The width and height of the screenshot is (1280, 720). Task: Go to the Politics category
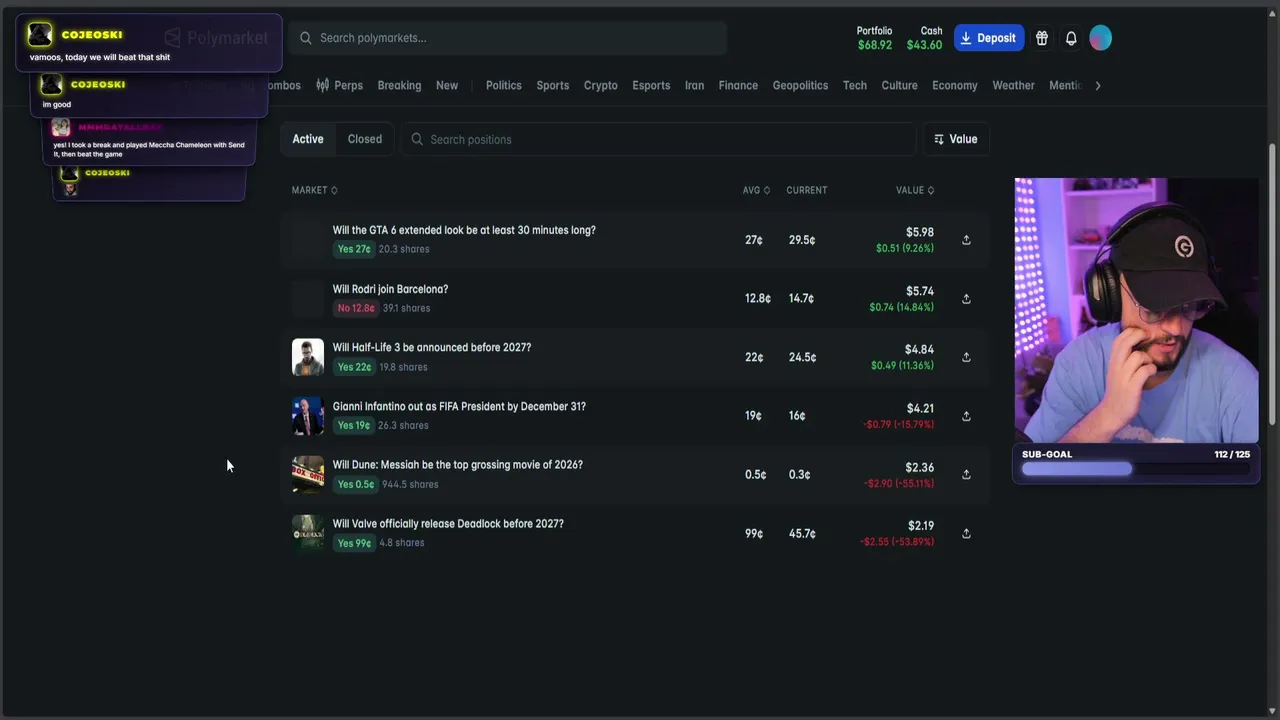pos(504,85)
